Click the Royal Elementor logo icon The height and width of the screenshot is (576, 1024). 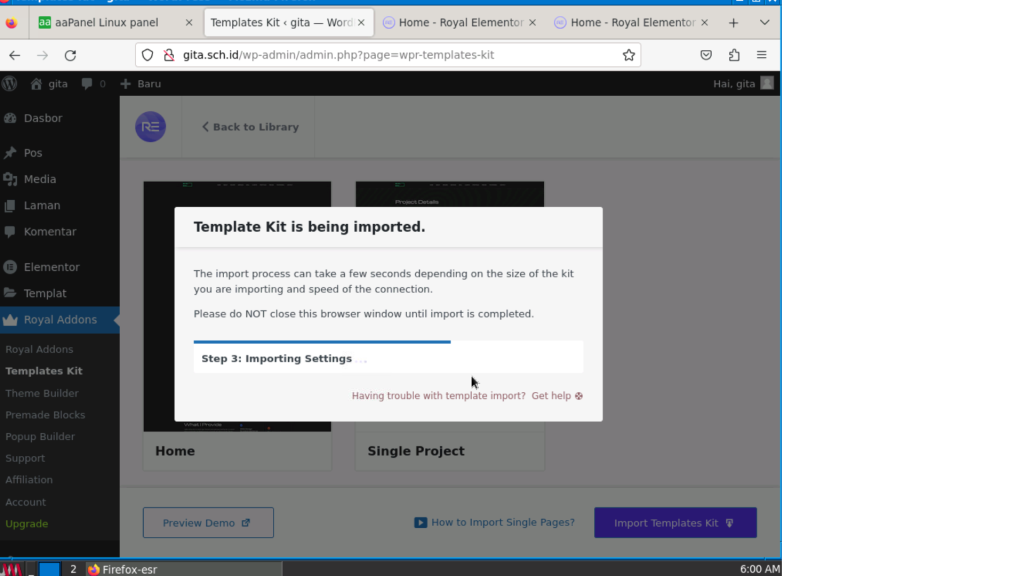point(151,127)
